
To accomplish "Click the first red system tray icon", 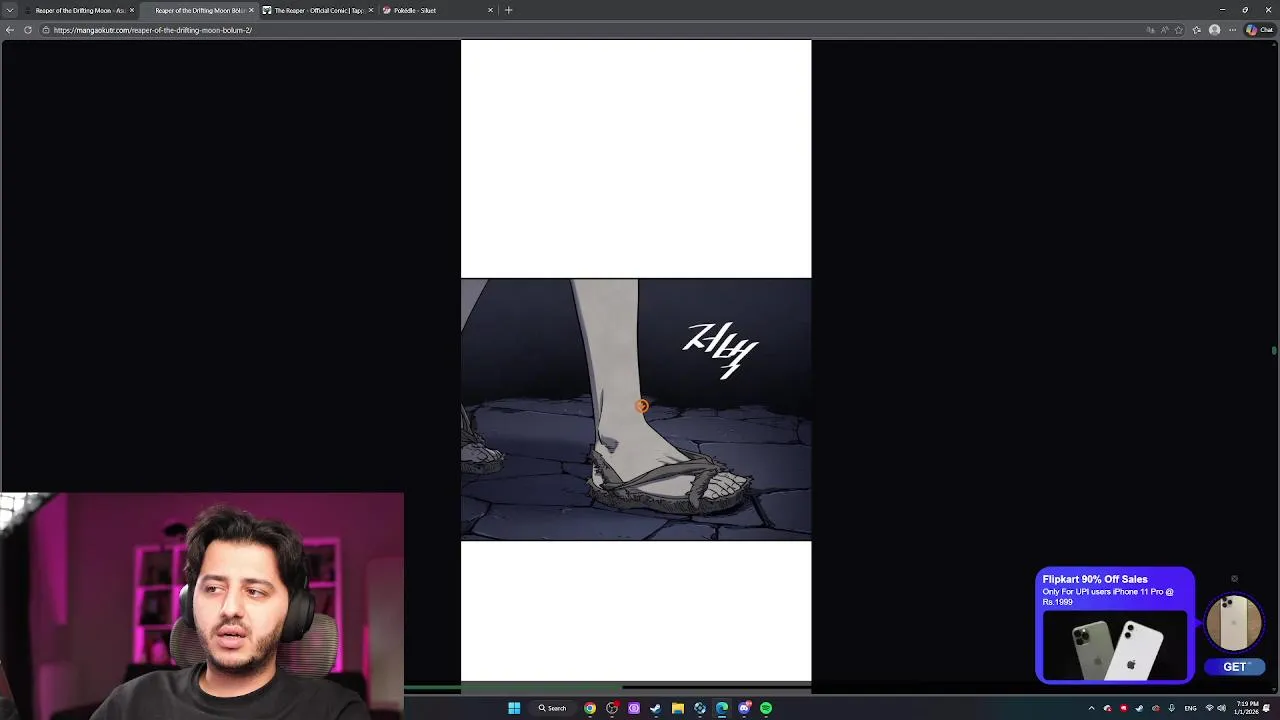I will 1123,708.
